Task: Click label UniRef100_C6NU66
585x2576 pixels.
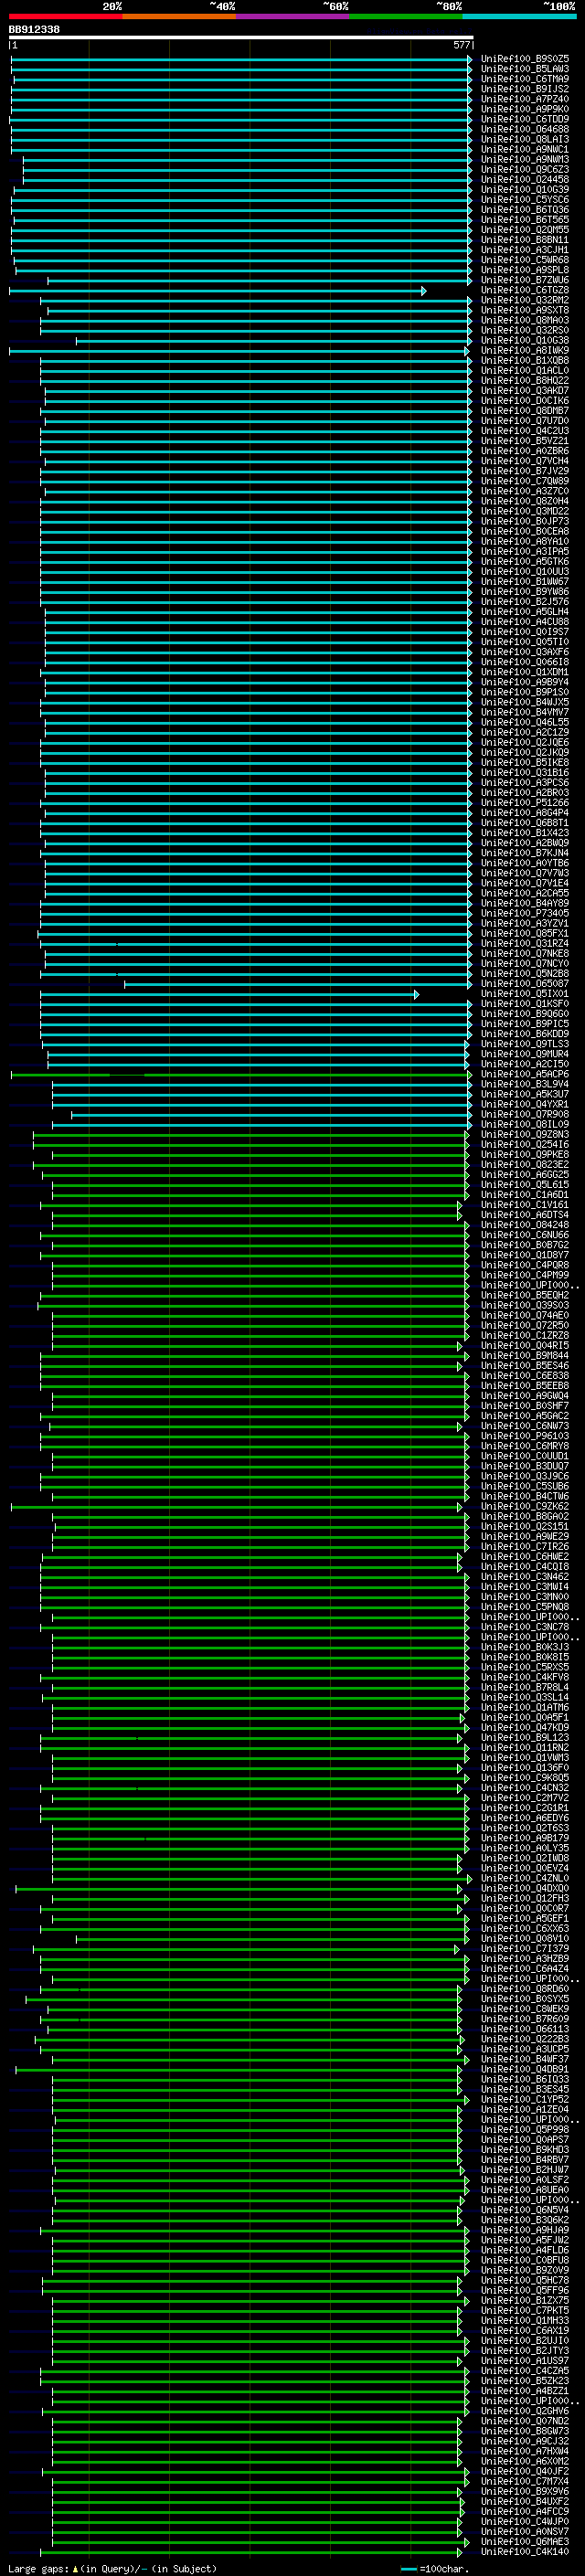Action: tap(524, 1235)
